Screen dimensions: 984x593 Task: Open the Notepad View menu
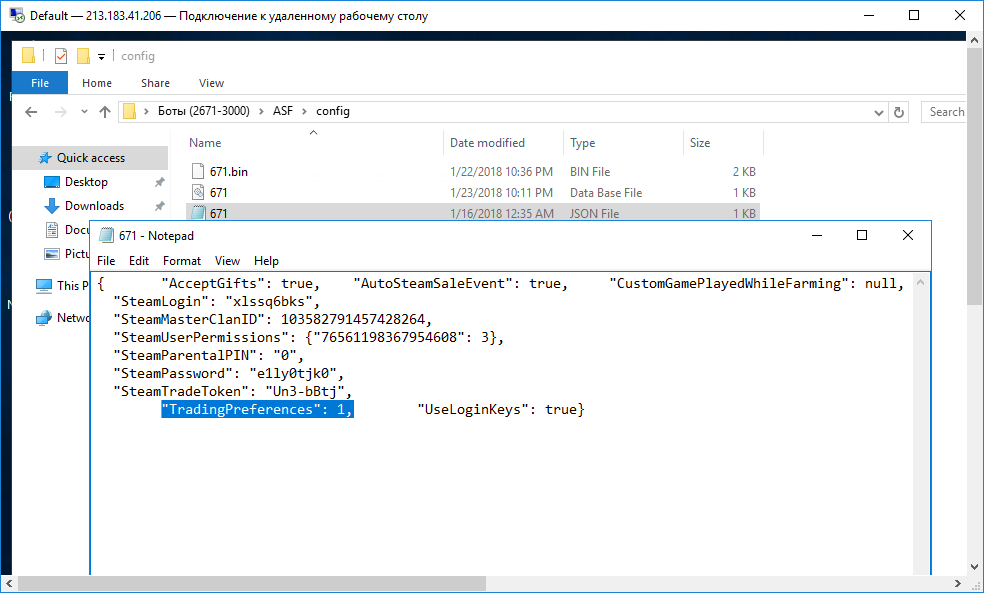[x=227, y=260]
